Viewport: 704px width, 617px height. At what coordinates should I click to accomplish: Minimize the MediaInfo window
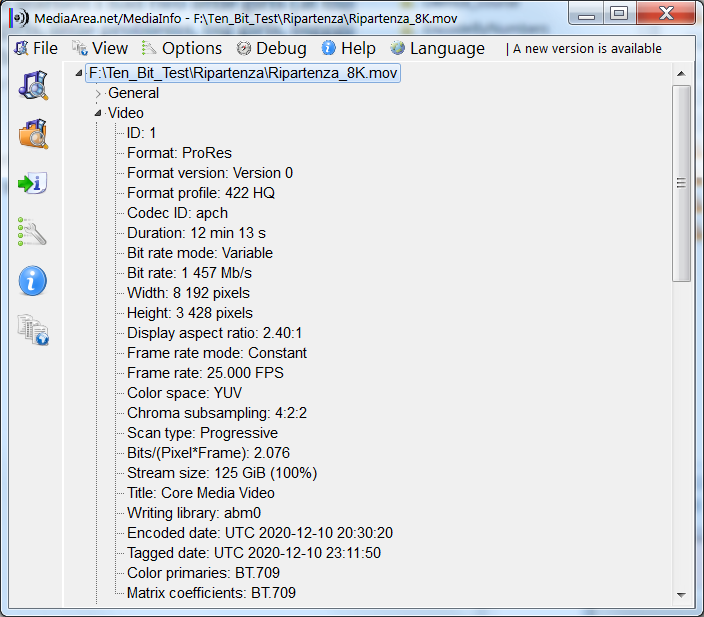(x=586, y=14)
